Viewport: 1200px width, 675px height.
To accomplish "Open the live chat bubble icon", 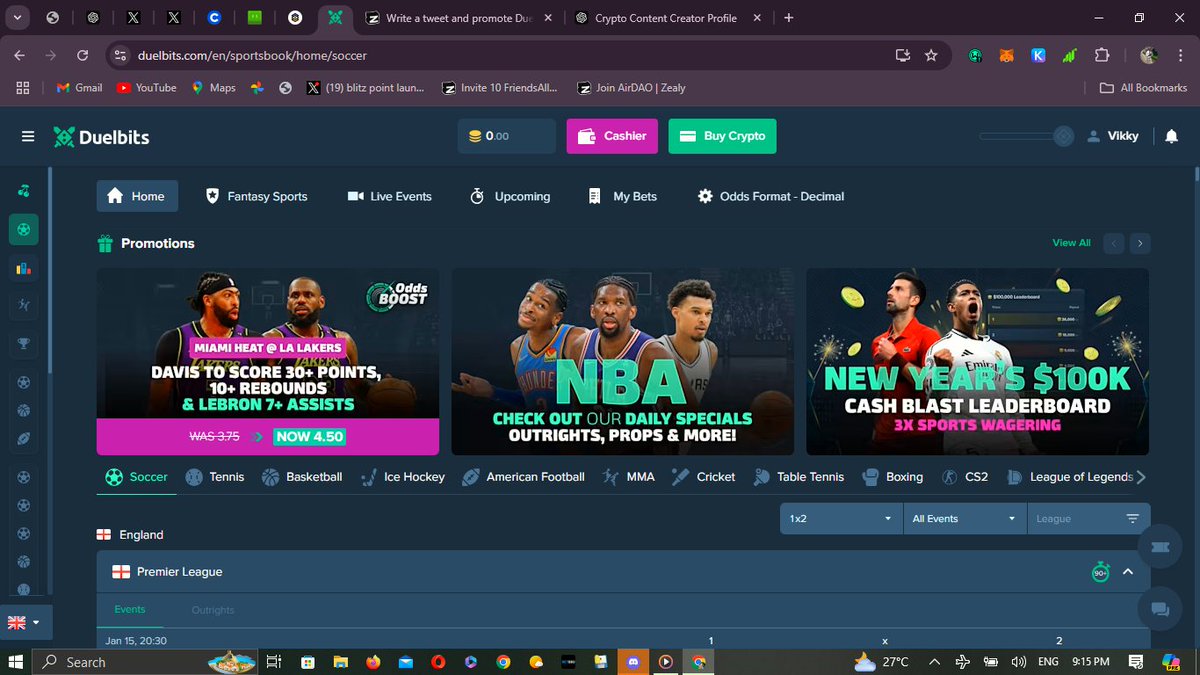I will 1160,608.
